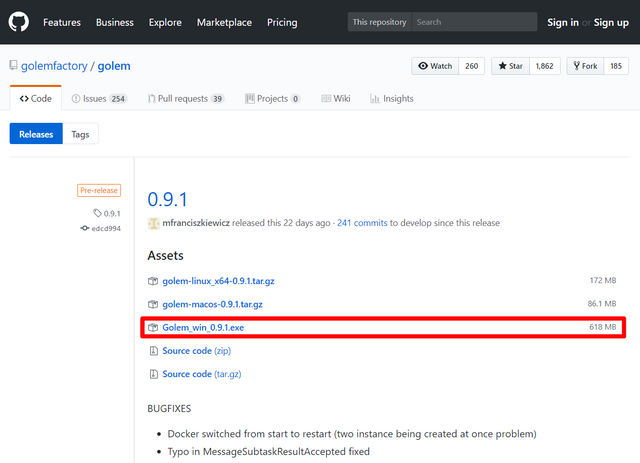Open the Business page link

click(115, 22)
